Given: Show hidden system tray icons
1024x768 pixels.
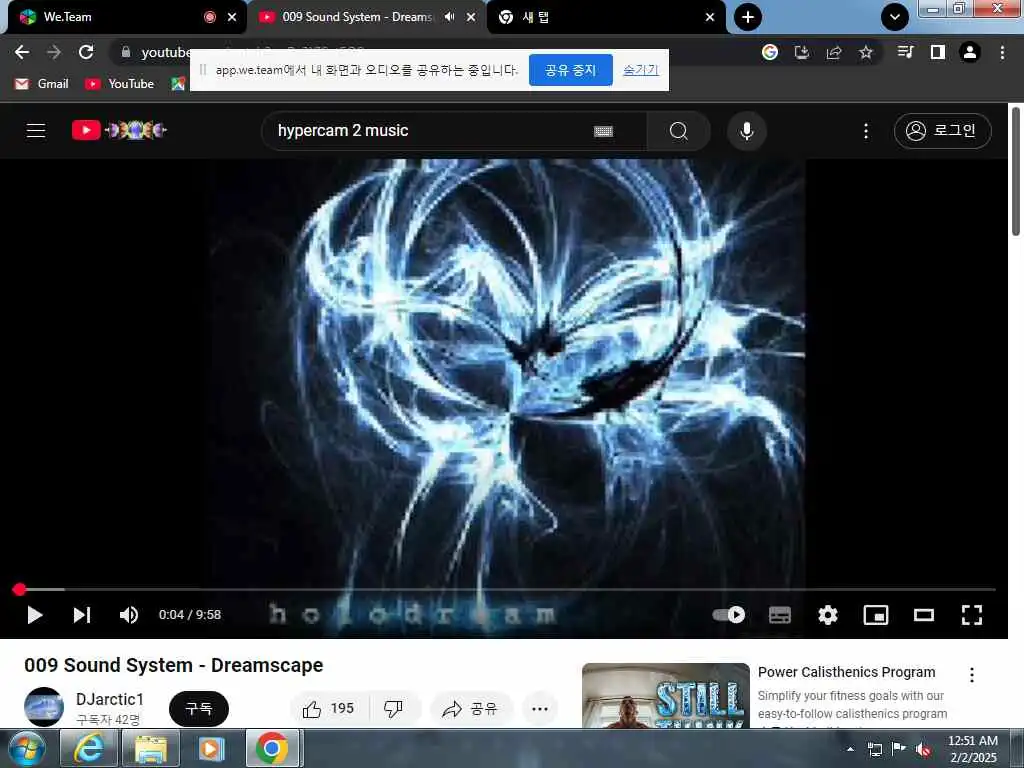Looking at the screenshot, I should pos(850,749).
